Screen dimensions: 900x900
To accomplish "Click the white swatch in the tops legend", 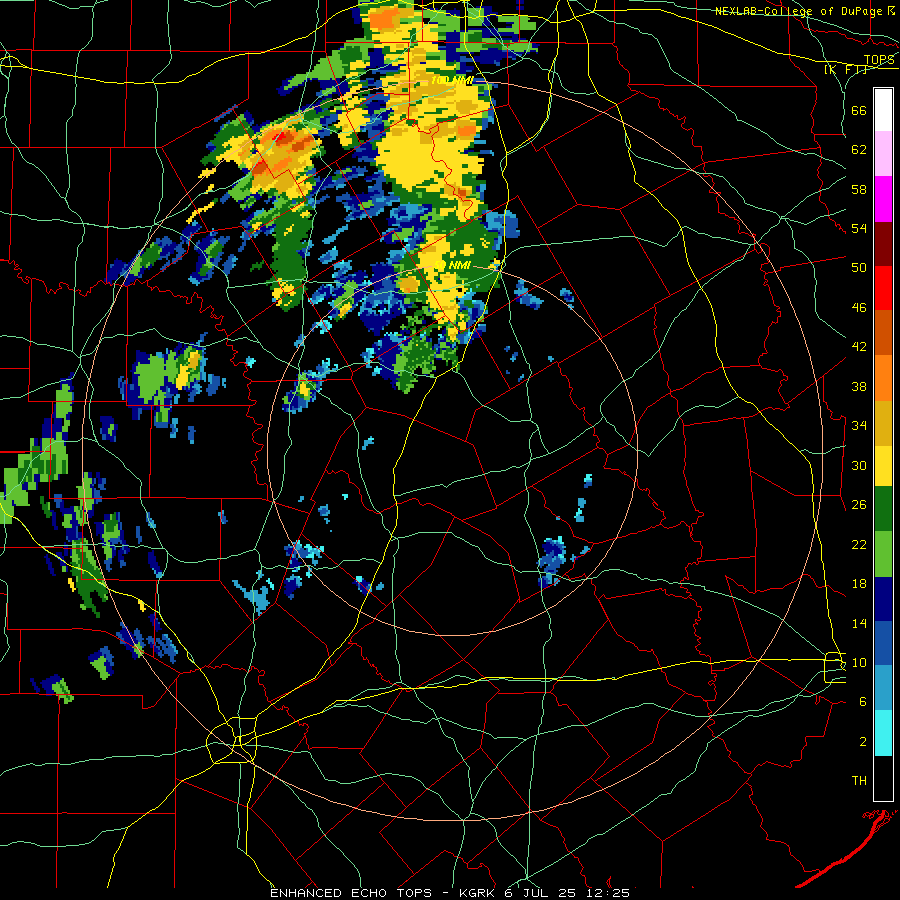I will pos(883,110).
